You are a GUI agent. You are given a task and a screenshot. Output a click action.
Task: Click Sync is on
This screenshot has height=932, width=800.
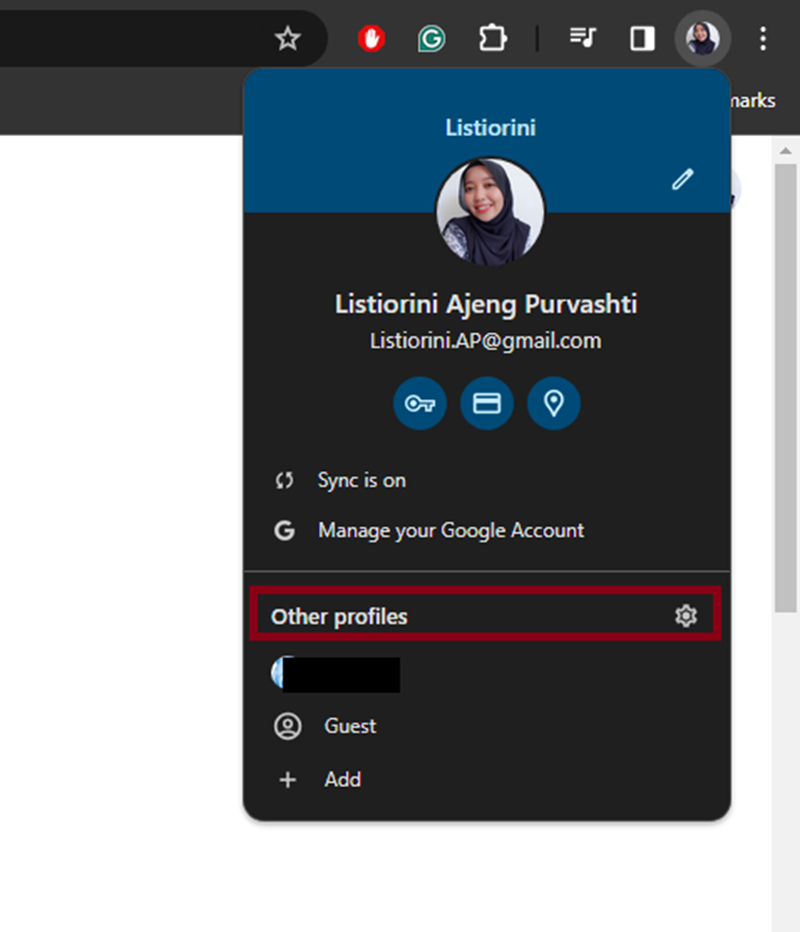point(361,480)
